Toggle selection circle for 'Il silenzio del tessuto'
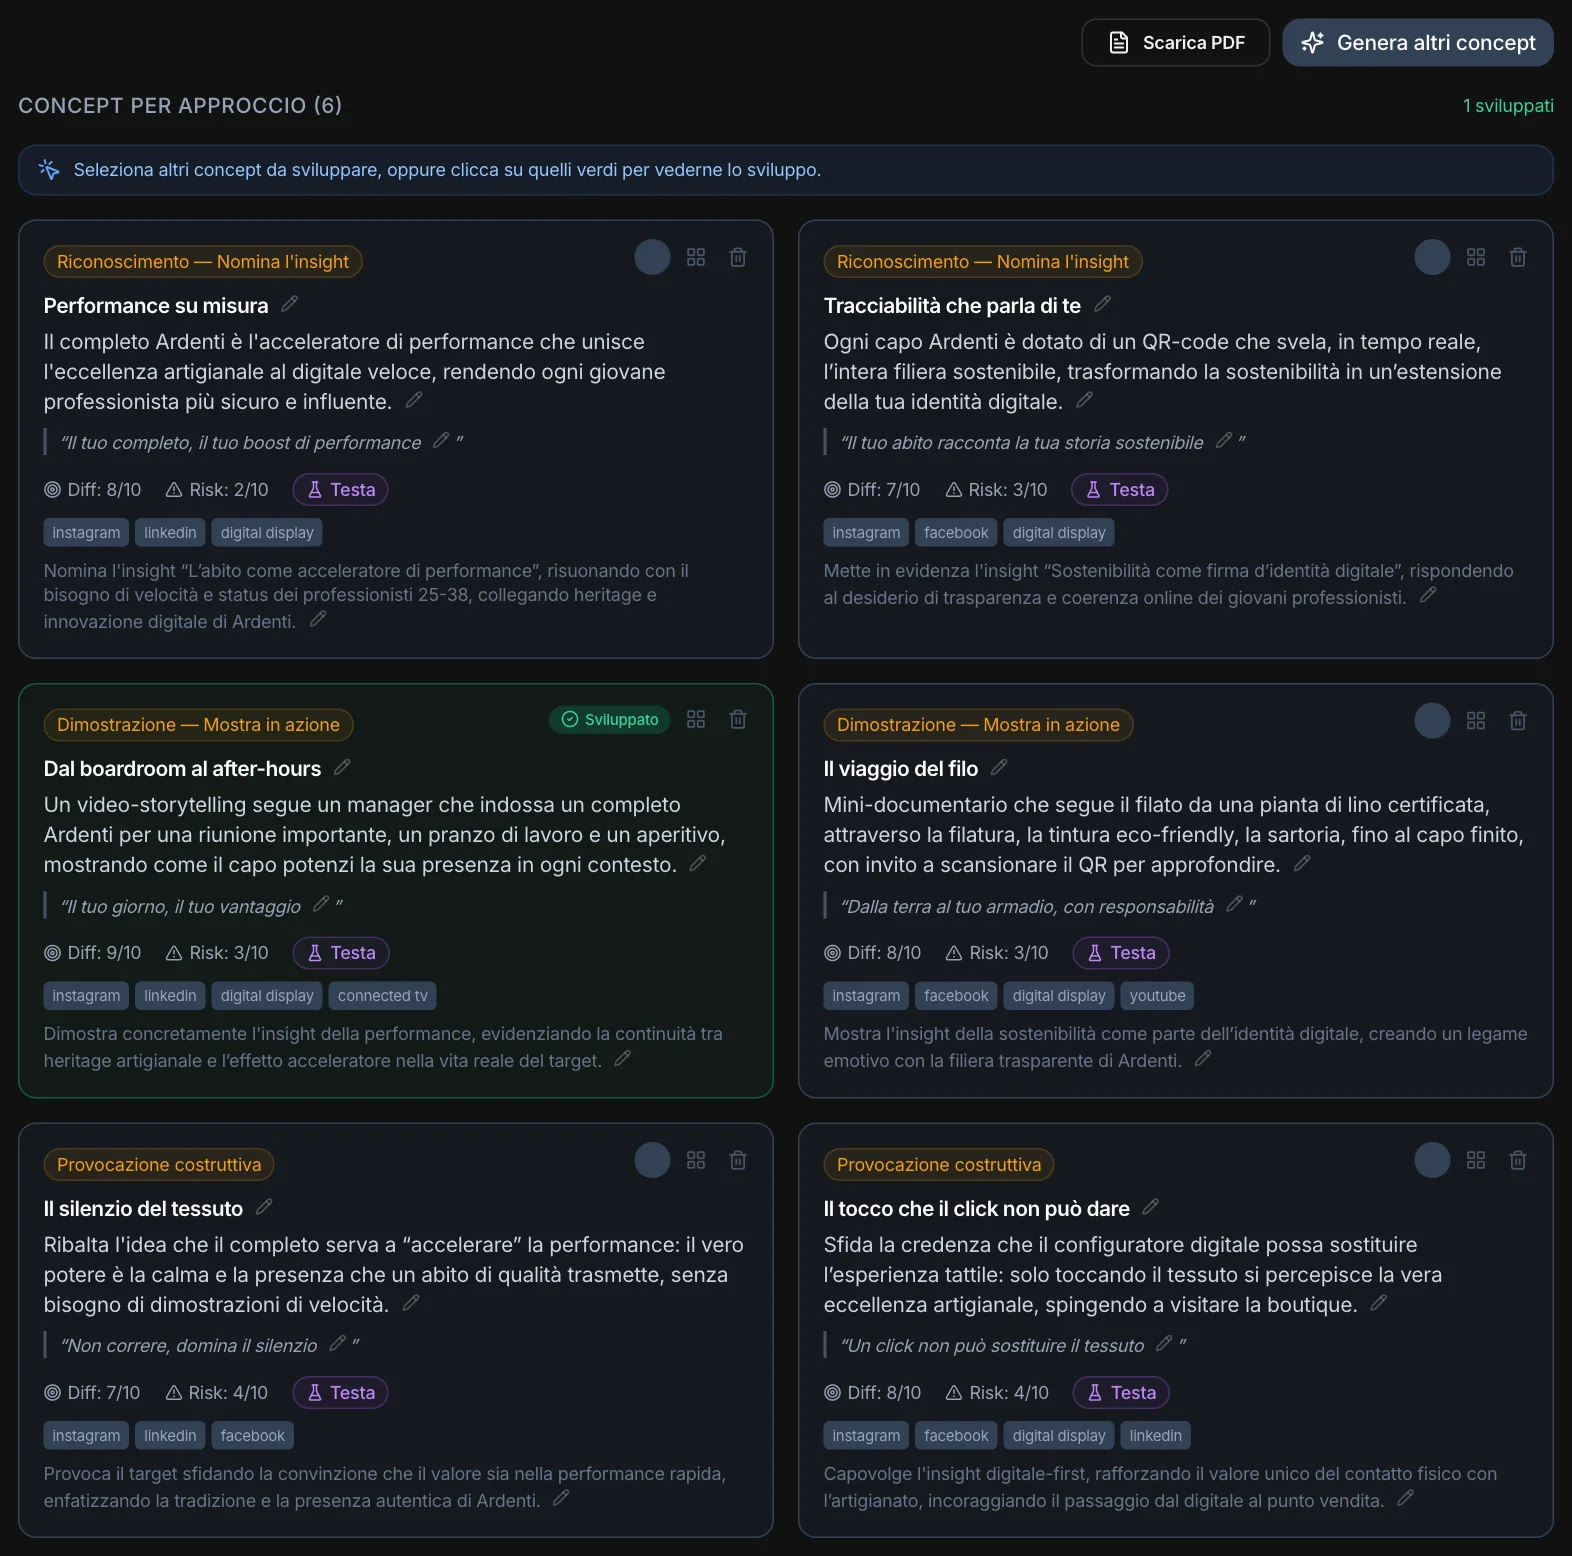 pos(652,1160)
